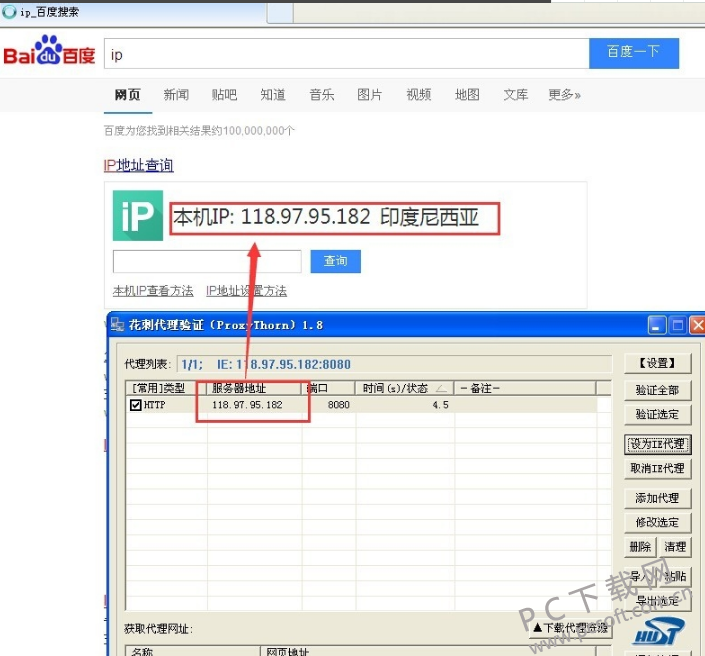This screenshot has height=656, width=705.
Task: Switch to 新闻 tab
Action: click(176, 95)
